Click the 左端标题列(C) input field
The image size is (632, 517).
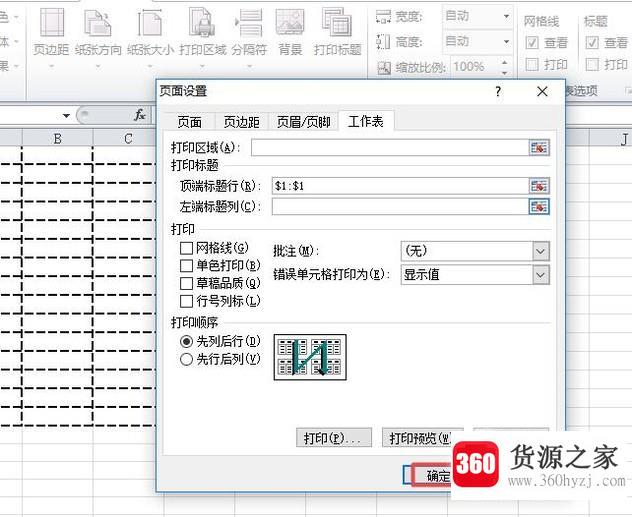pos(400,207)
